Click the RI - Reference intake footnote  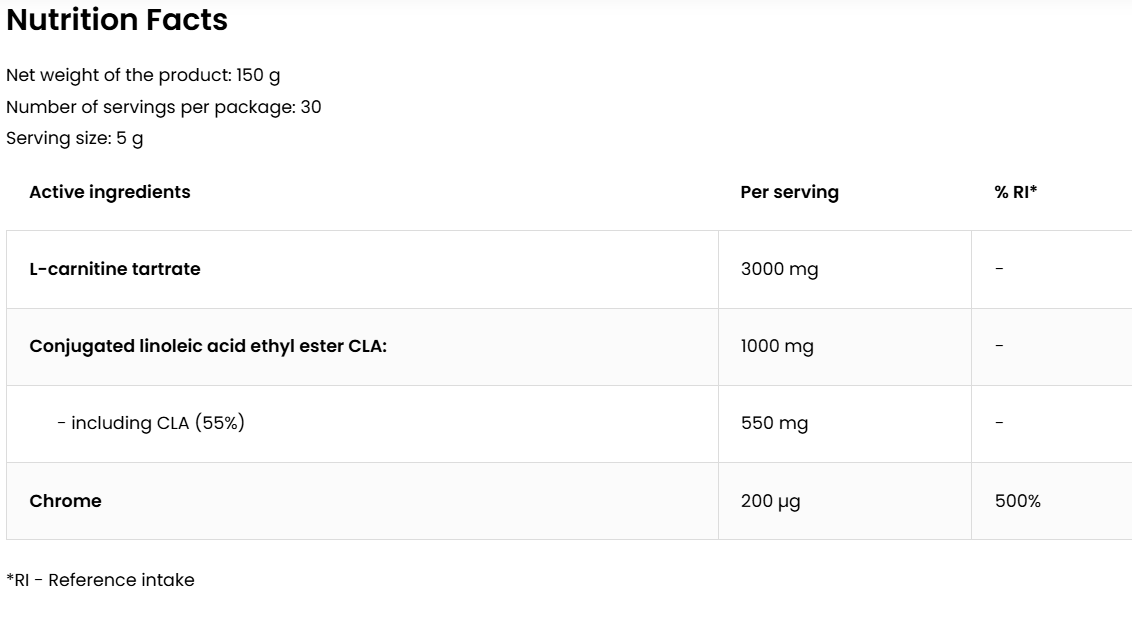100,580
